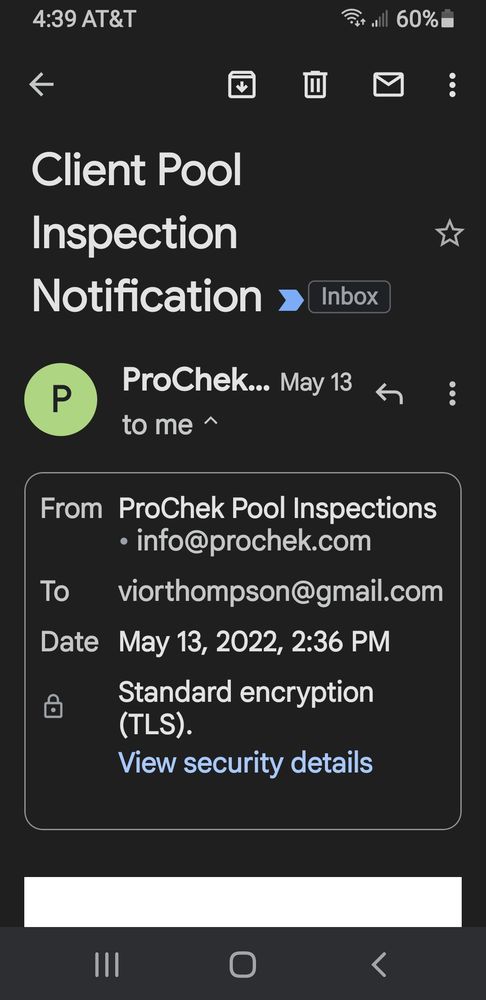Go to home screen via home button
The height and width of the screenshot is (1000, 486).
click(242, 964)
